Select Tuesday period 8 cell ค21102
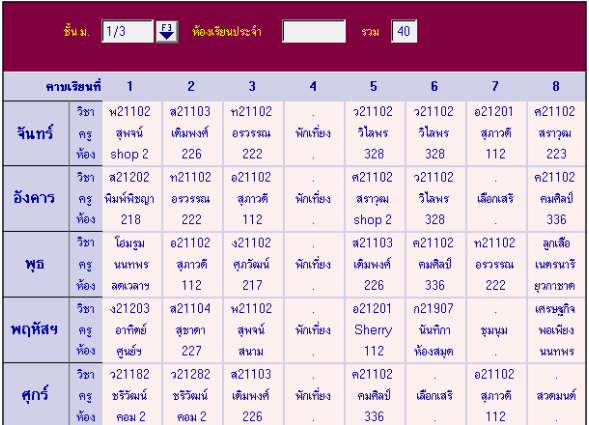Image resolution: width=589 pixels, height=425 pixels. click(x=556, y=199)
